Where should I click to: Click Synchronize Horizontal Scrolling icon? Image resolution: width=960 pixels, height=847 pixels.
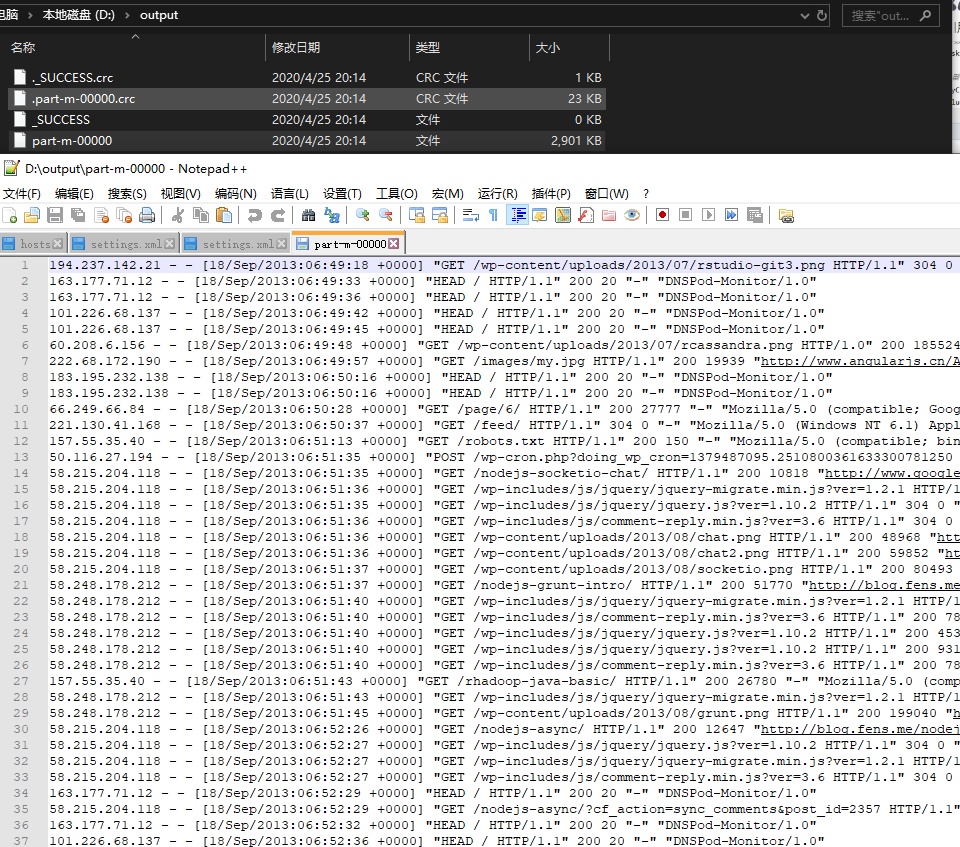(x=440, y=215)
